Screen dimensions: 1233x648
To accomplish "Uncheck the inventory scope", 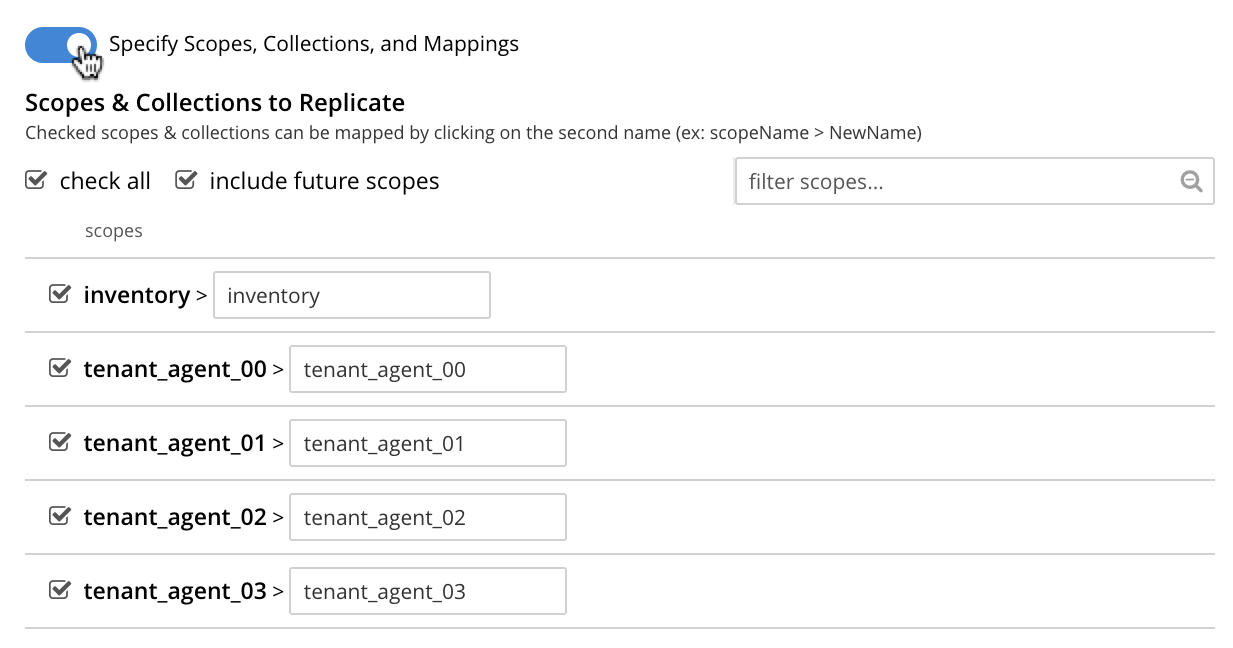I will pos(60,292).
